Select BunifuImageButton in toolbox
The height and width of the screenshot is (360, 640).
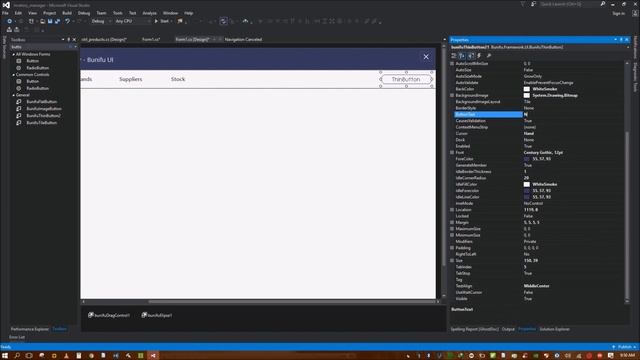44,109
